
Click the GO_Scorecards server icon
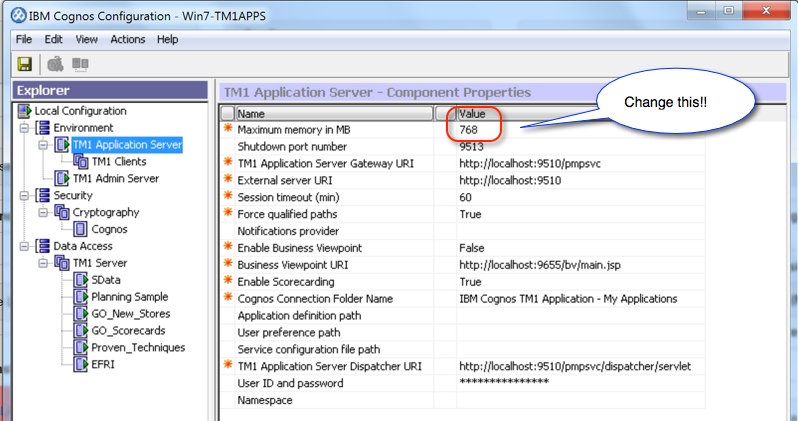(x=81, y=330)
